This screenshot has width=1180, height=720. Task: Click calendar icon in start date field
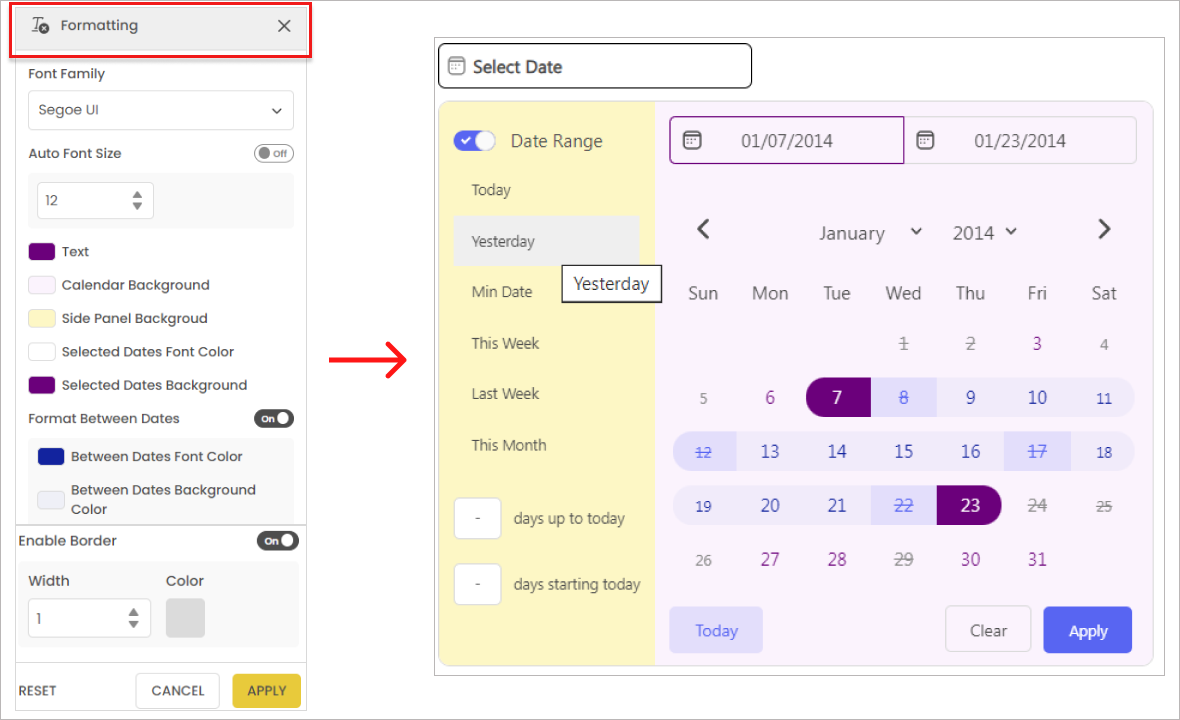692,141
